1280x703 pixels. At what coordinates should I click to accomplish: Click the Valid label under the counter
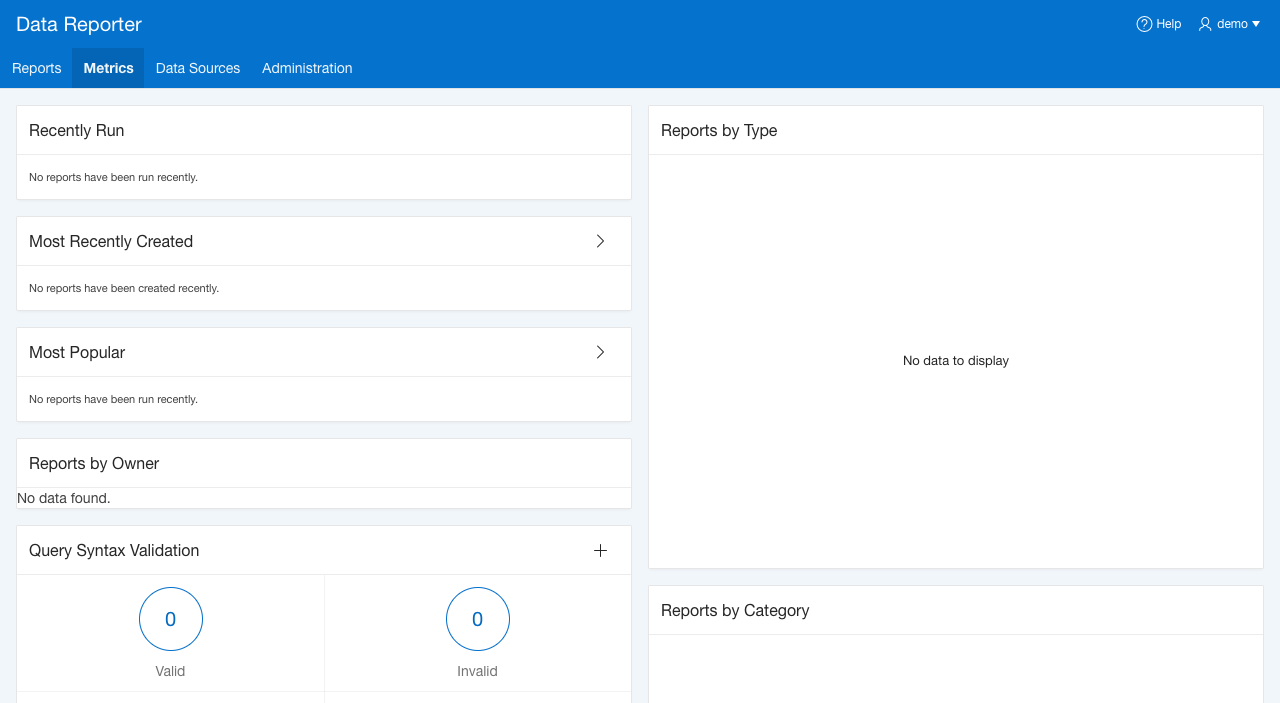click(x=170, y=671)
